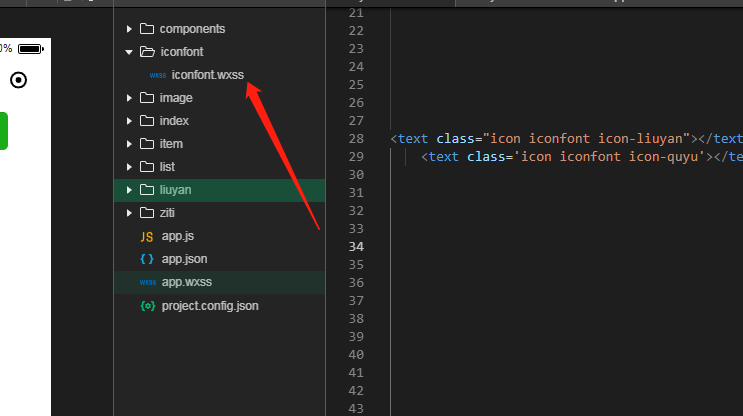
Task: Click the components folder icon
Action: click(x=146, y=29)
